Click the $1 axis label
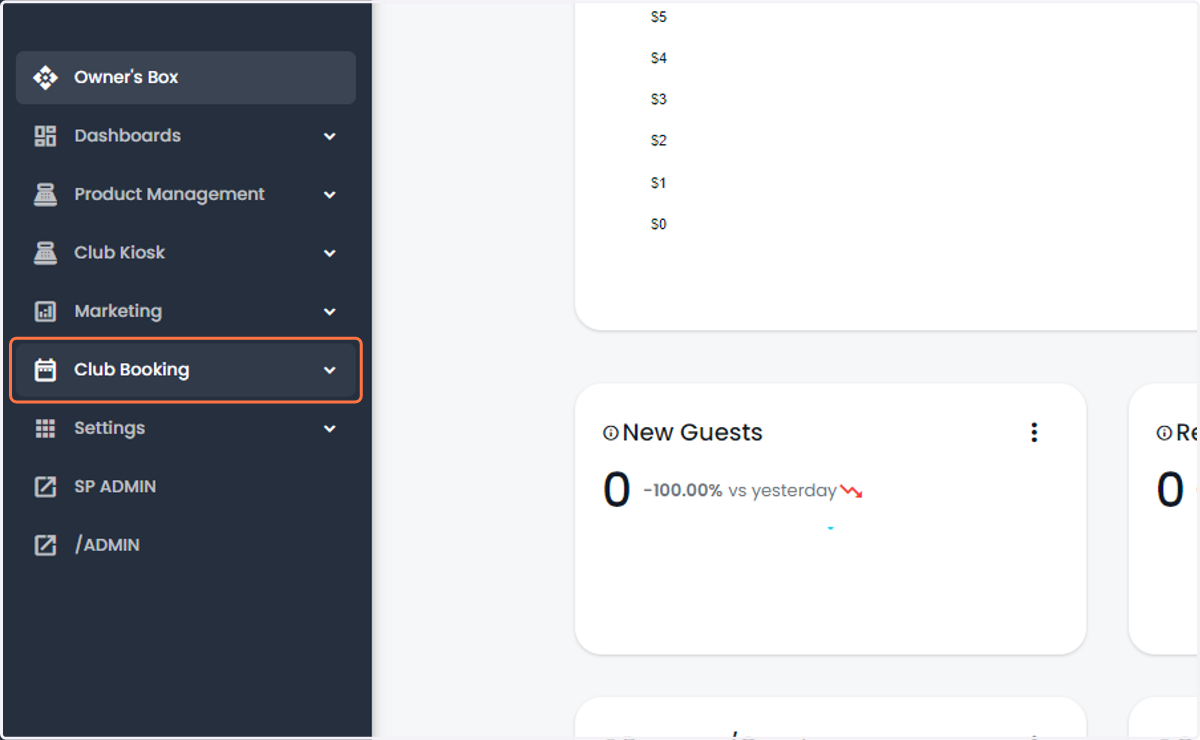This screenshot has height=740, width=1200. pos(658,183)
